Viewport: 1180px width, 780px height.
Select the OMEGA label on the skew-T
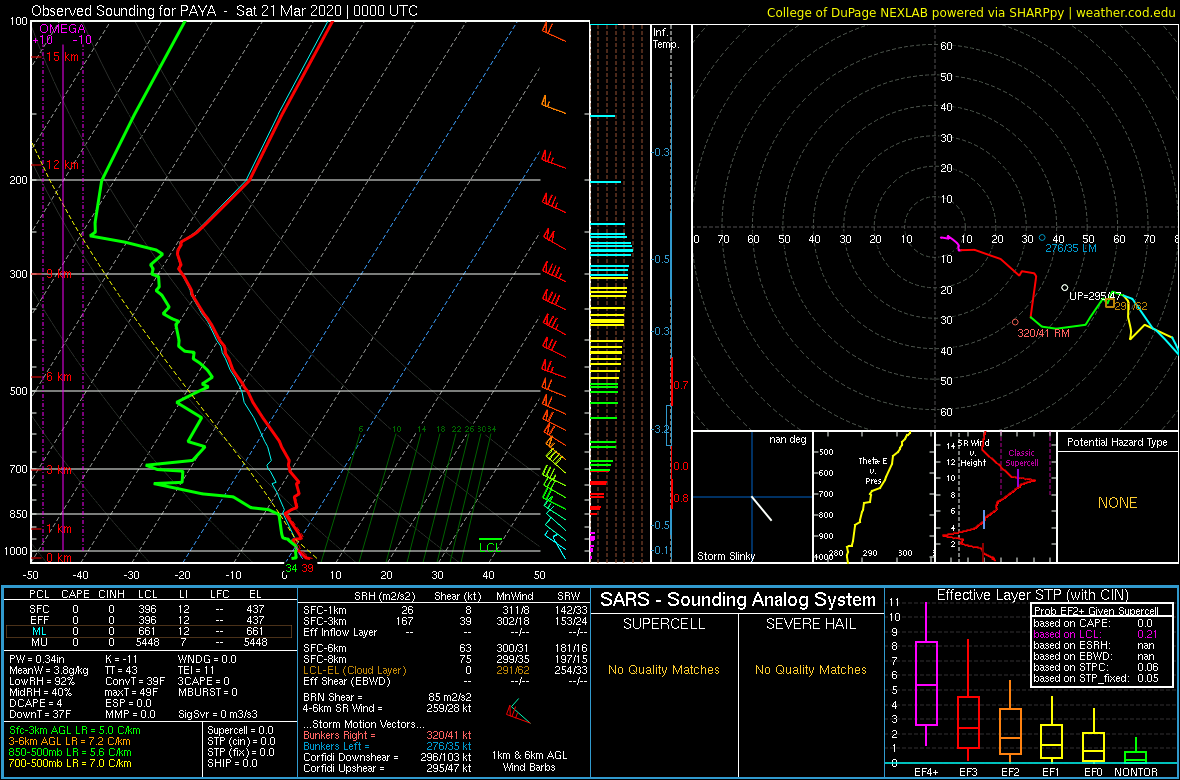[x=62, y=29]
